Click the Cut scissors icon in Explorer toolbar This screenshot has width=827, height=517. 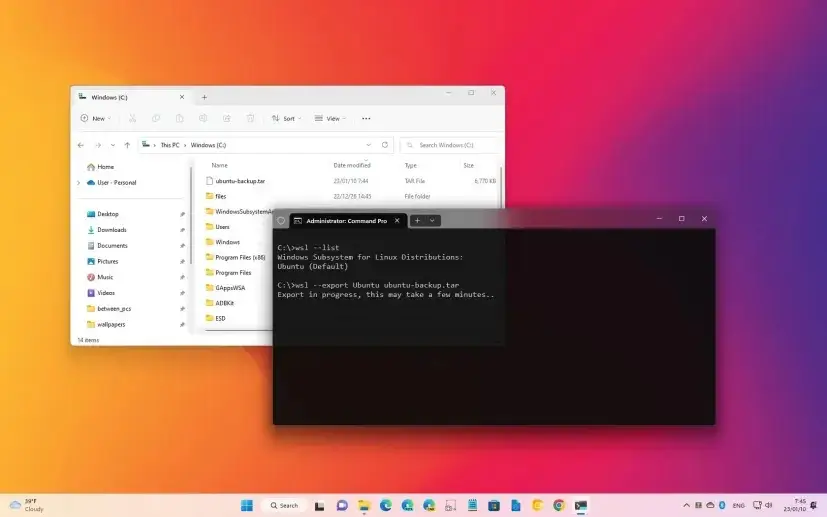[132, 119]
